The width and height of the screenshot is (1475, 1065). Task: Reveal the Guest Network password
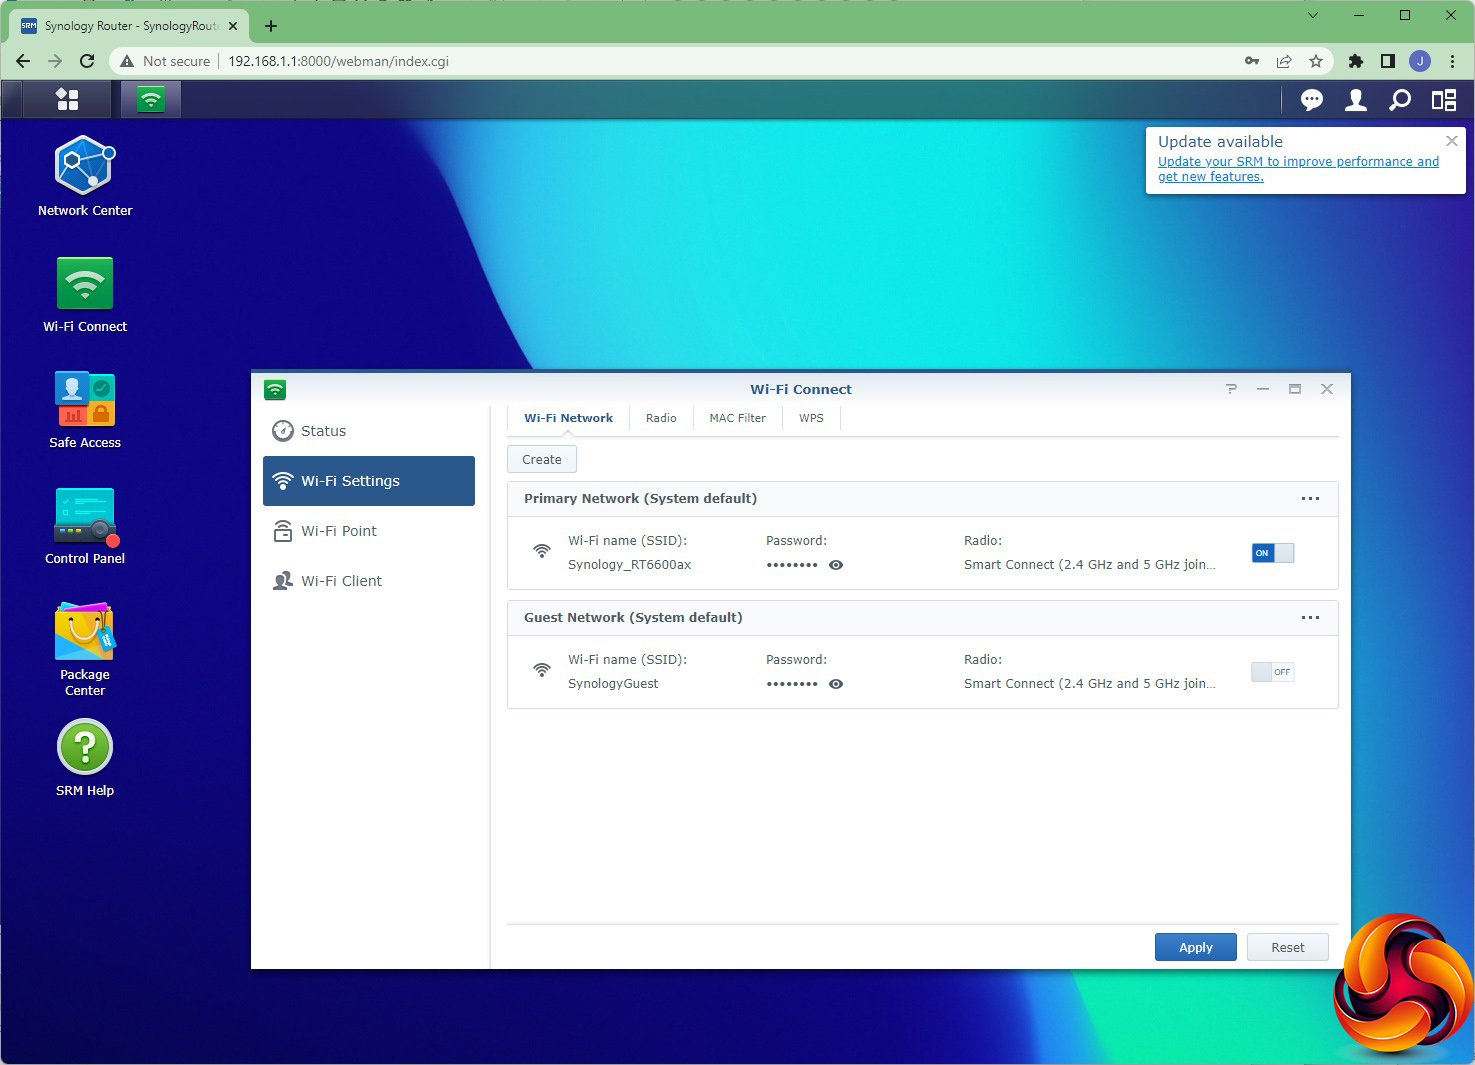coord(836,684)
